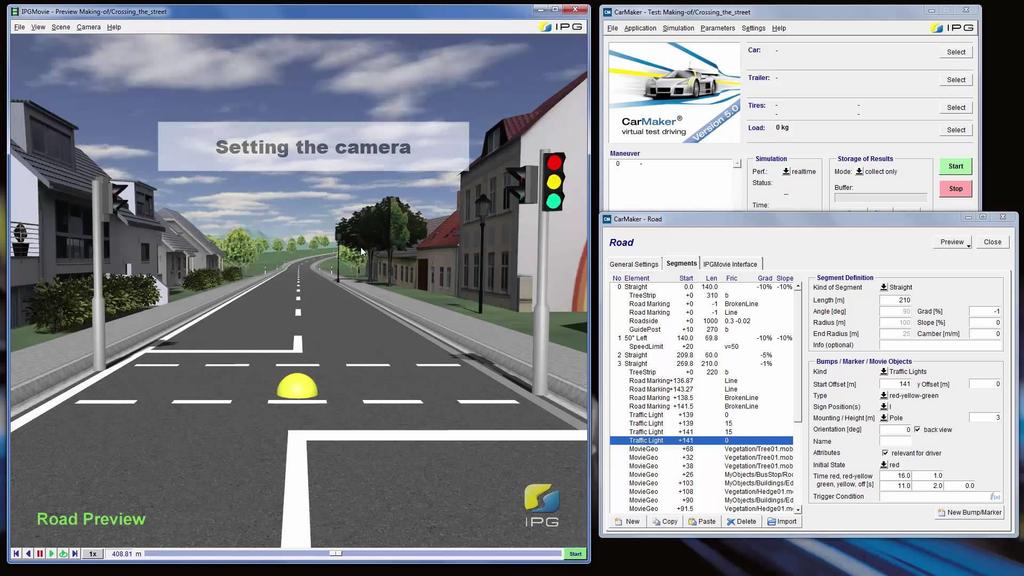Open the Parameters menu in CarMaker

click(718, 28)
